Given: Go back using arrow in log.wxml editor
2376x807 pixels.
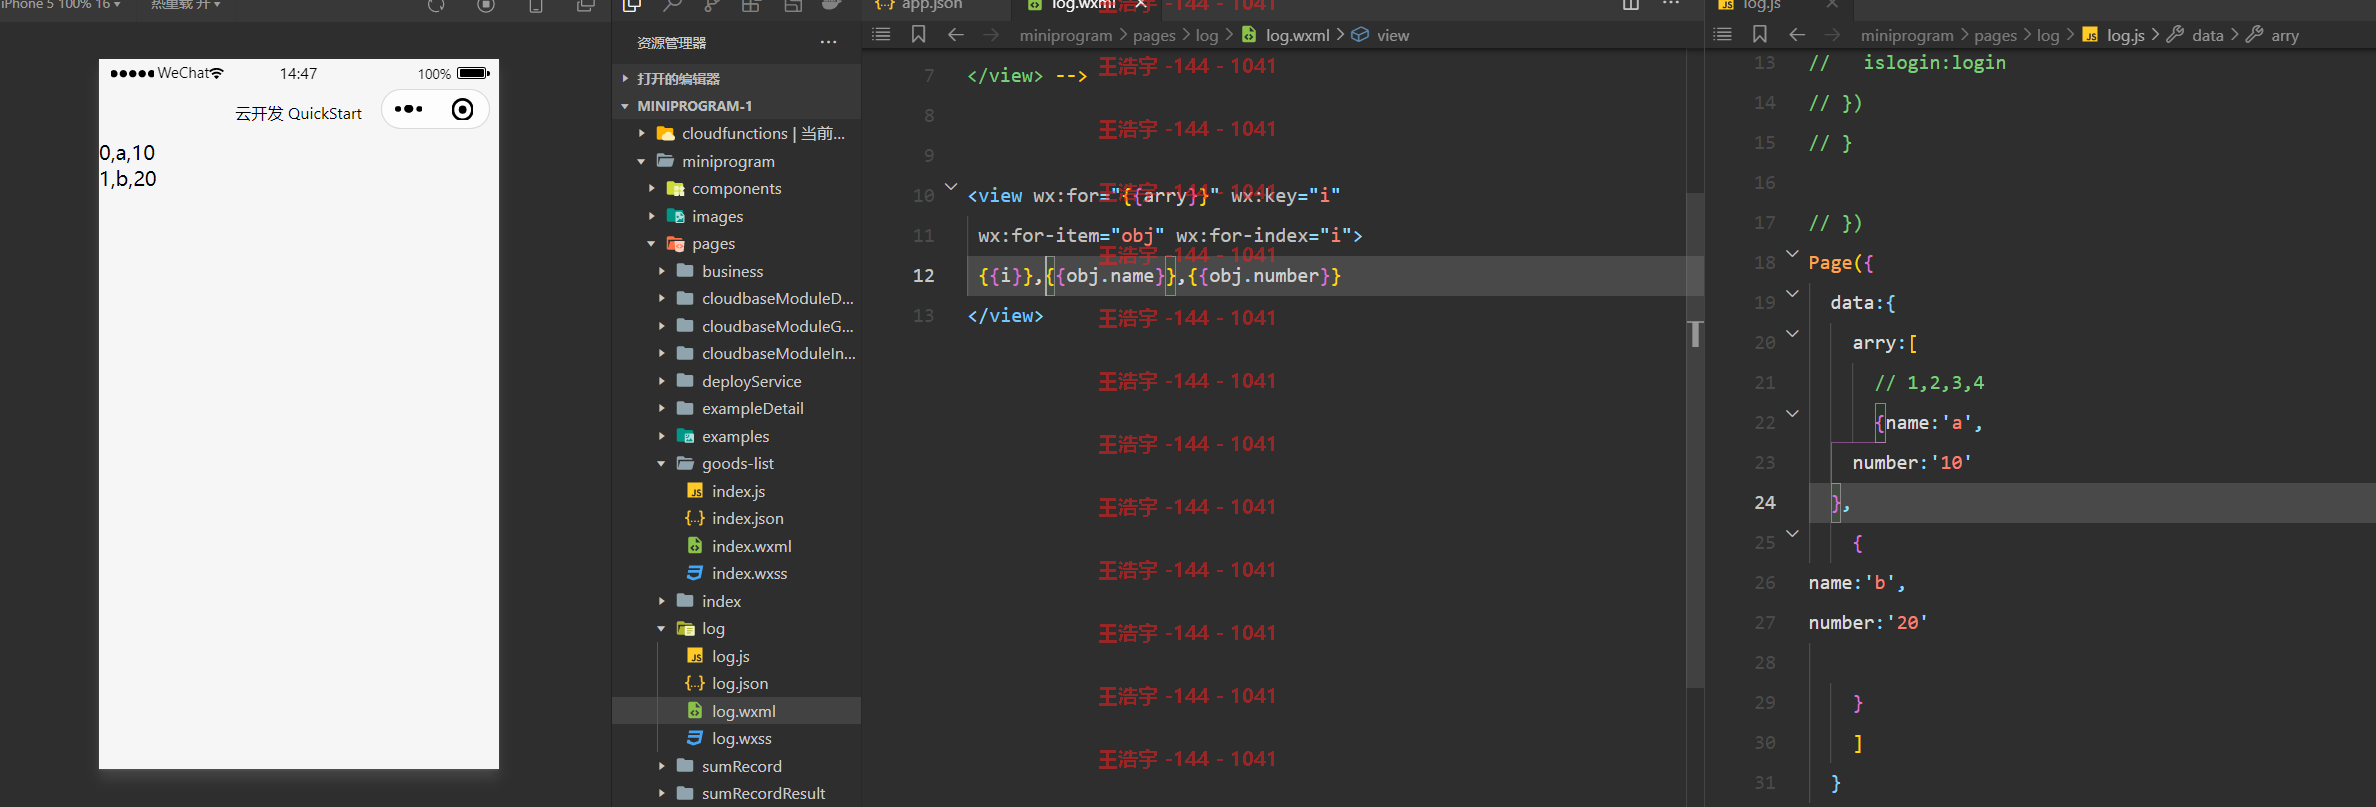Looking at the screenshot, I should tap(956, 34).
